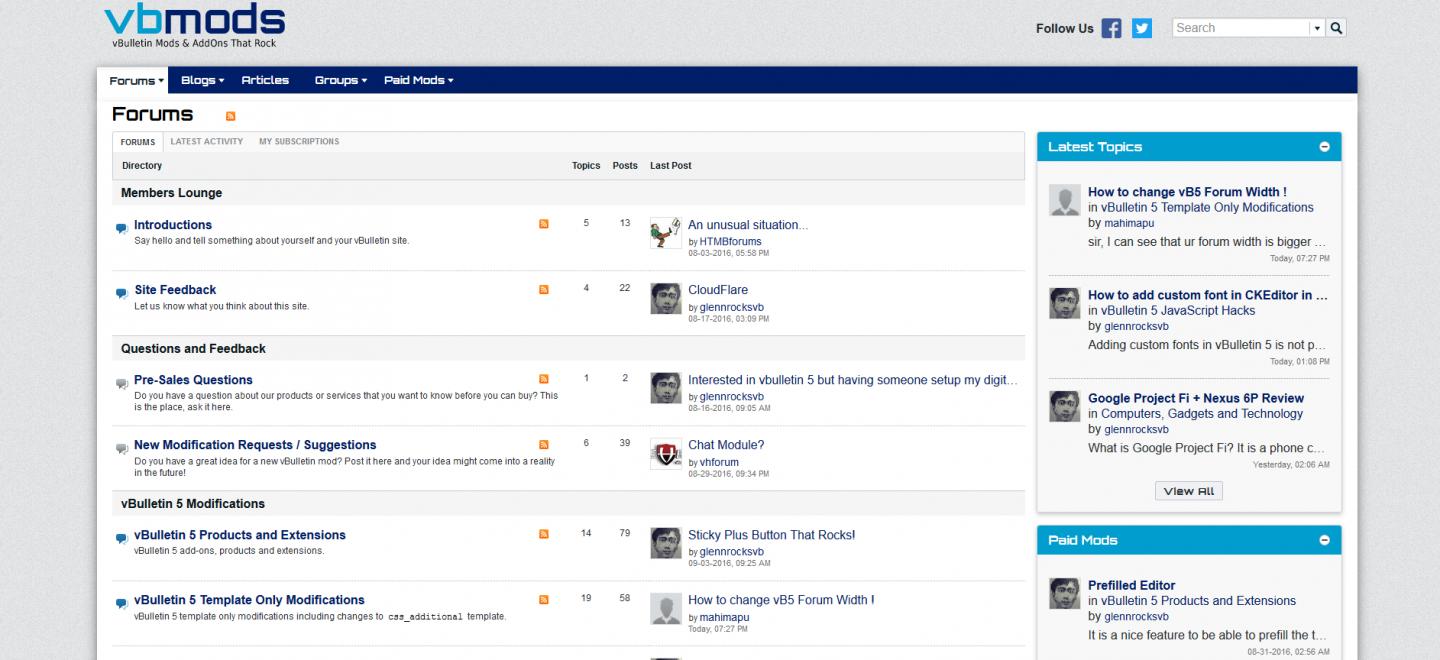Viewport: 1440px width, 660px height.
Task: Open RSS feed for Introductions forum
Action: [544, 224]
